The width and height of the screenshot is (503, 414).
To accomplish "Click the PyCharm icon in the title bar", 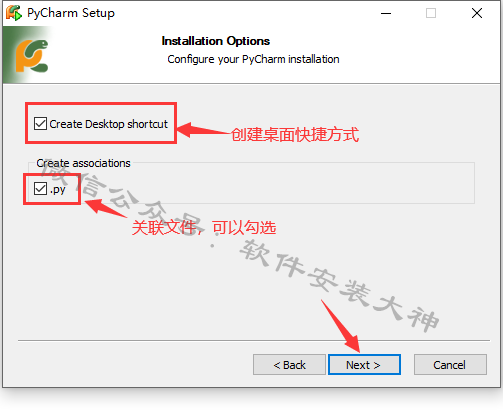I will tap(14, 13).
